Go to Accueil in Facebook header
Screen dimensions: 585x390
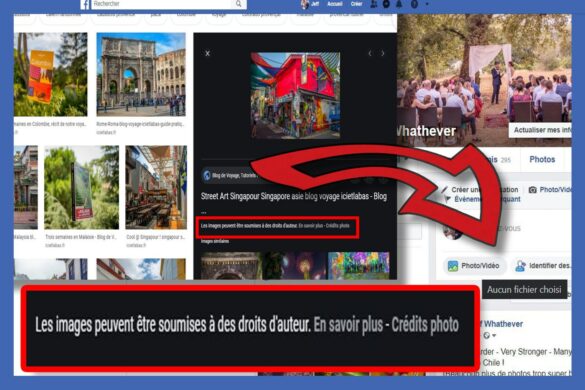click(335, 4)
